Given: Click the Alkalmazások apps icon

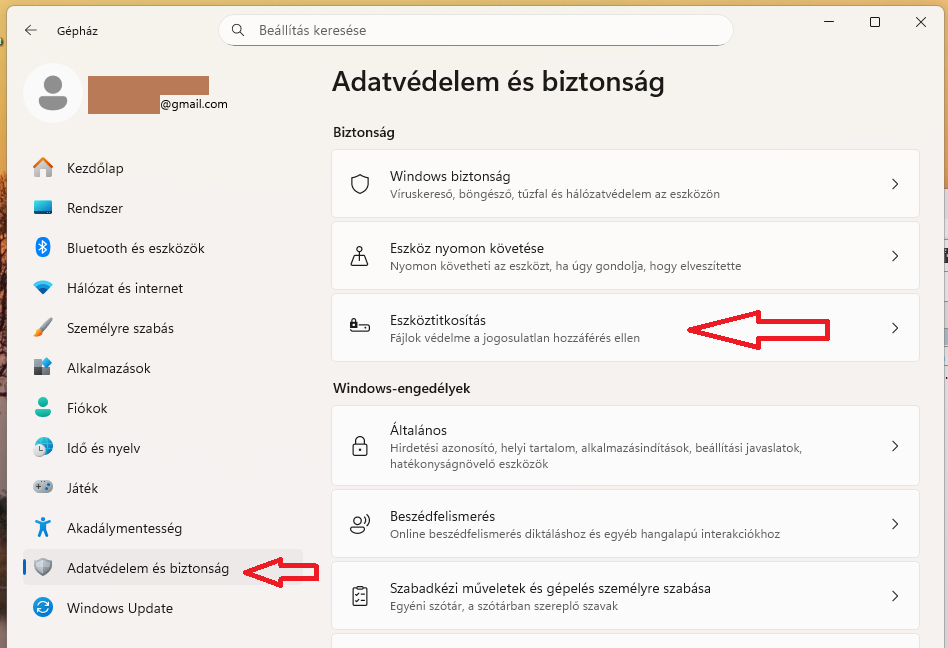Looking at the screenshot, I should [x=43, y=368].
